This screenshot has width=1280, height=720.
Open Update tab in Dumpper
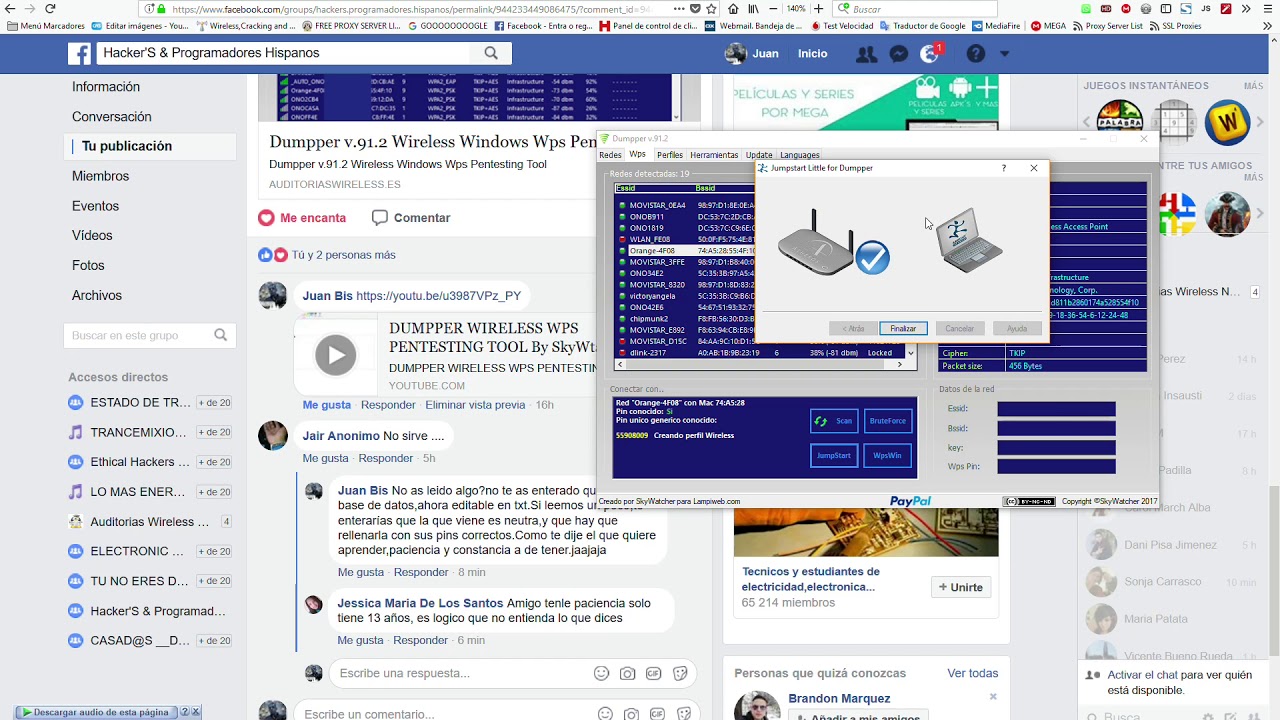[x=759, y=155]
